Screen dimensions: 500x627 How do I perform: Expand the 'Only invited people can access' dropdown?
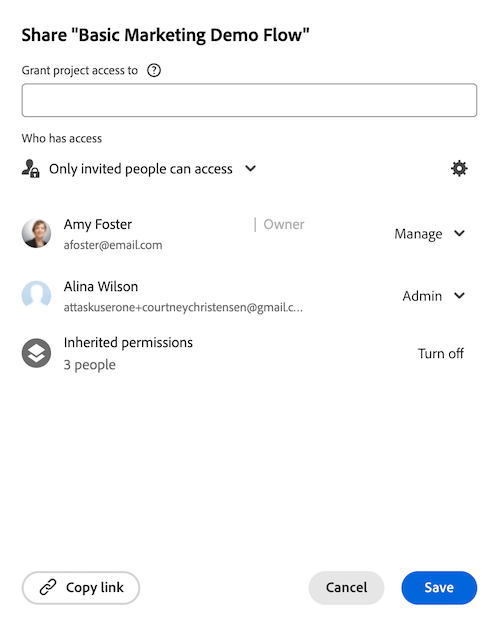coord(152,169)
